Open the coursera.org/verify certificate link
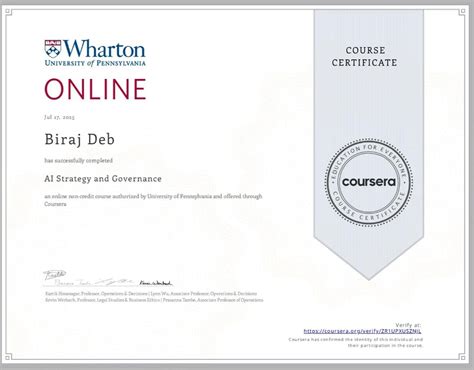The width and height of the screenshot is (474, 370). coord(362,331)
